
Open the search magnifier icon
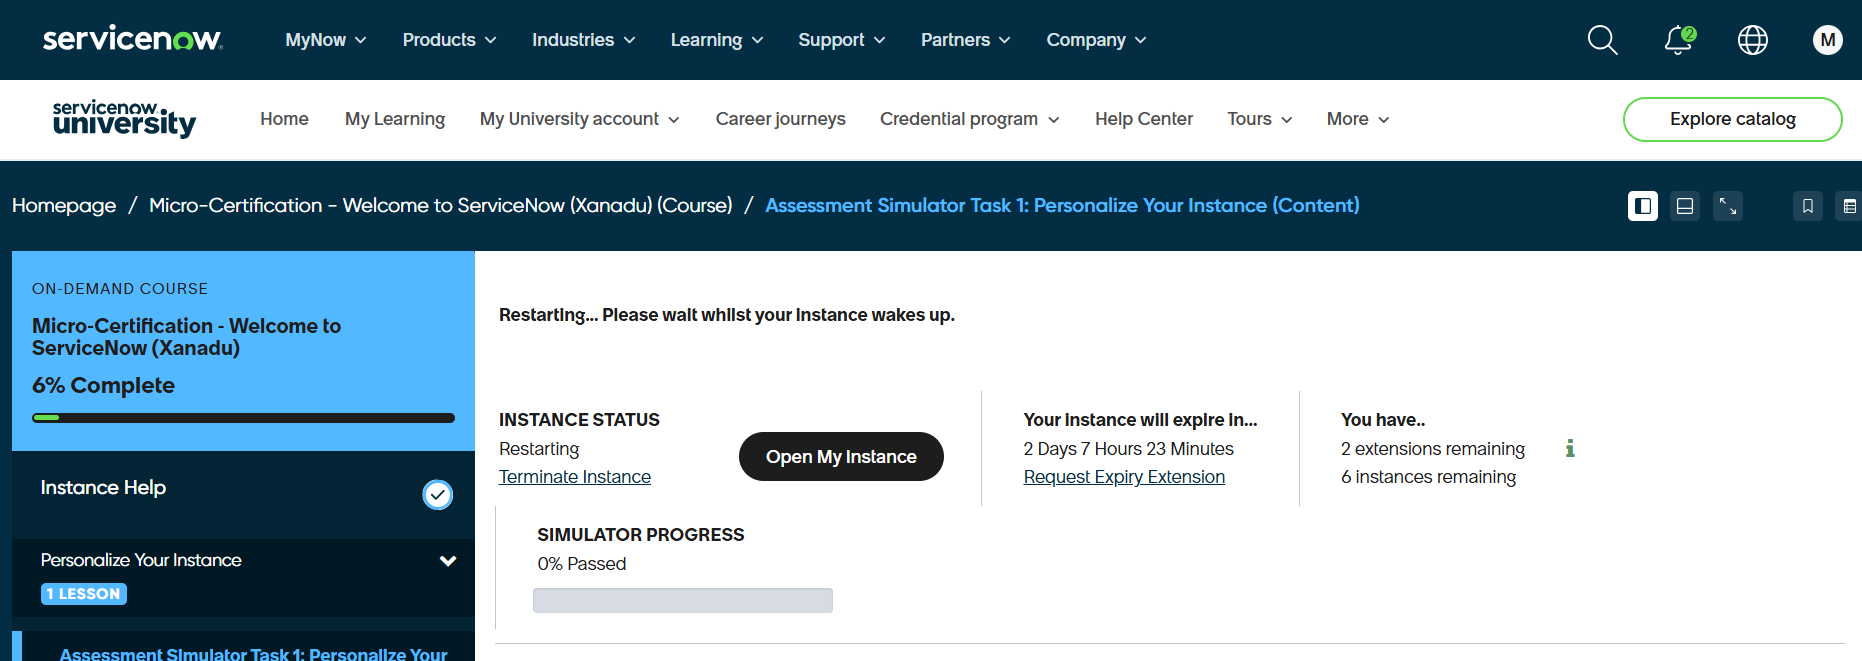coord(1602,40)
